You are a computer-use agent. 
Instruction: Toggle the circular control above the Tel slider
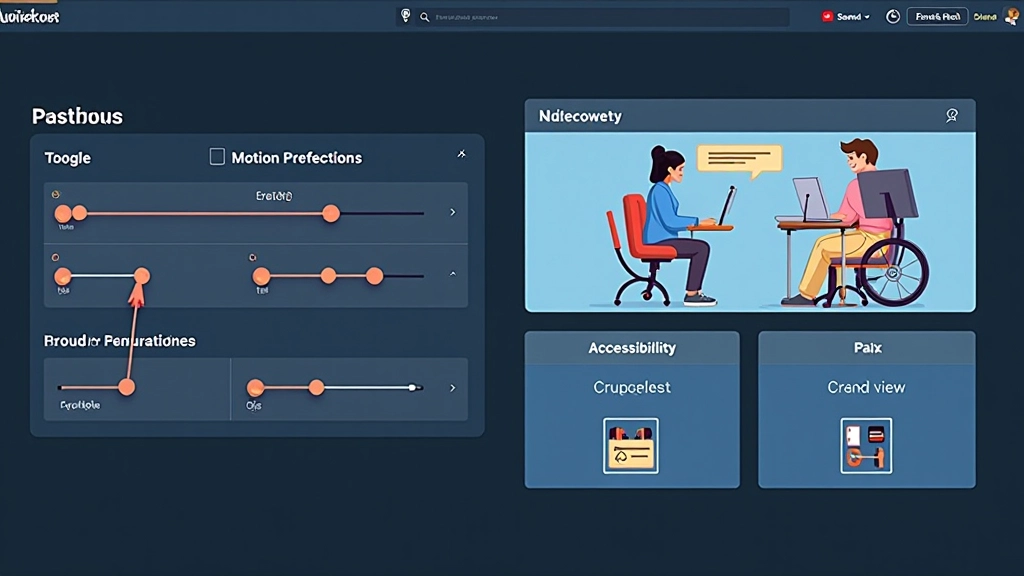(x=253, y=257)
